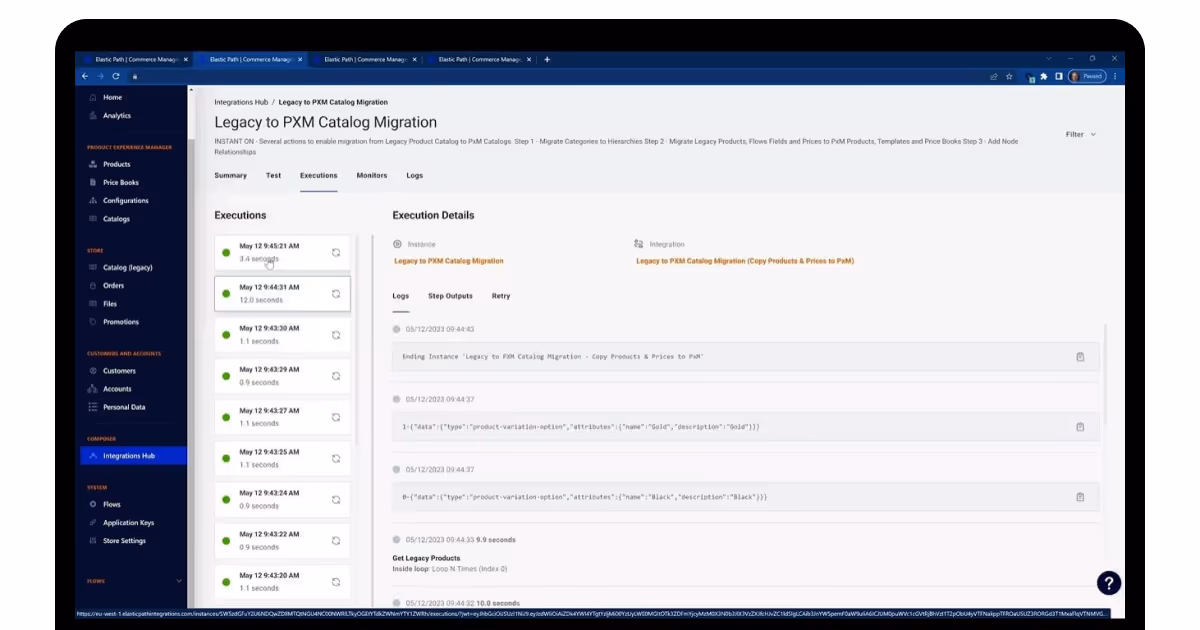Open Store Settings page
This screenshot has width=1200, height=630.
(124, 540)
